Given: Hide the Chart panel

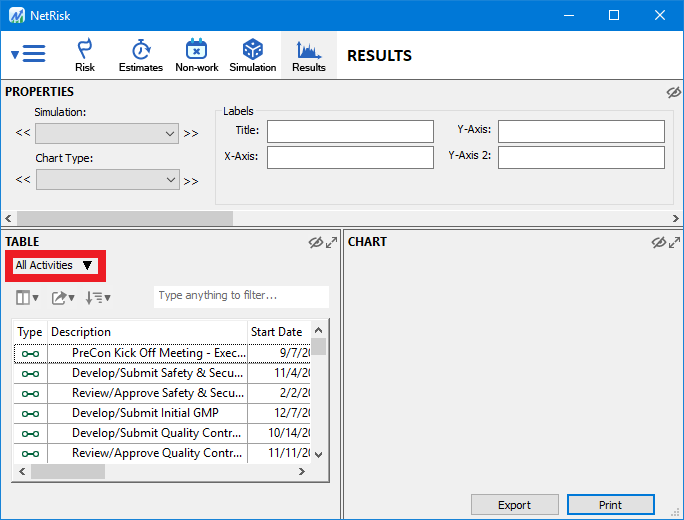Looking at the screenshot, I should [658, 242].
